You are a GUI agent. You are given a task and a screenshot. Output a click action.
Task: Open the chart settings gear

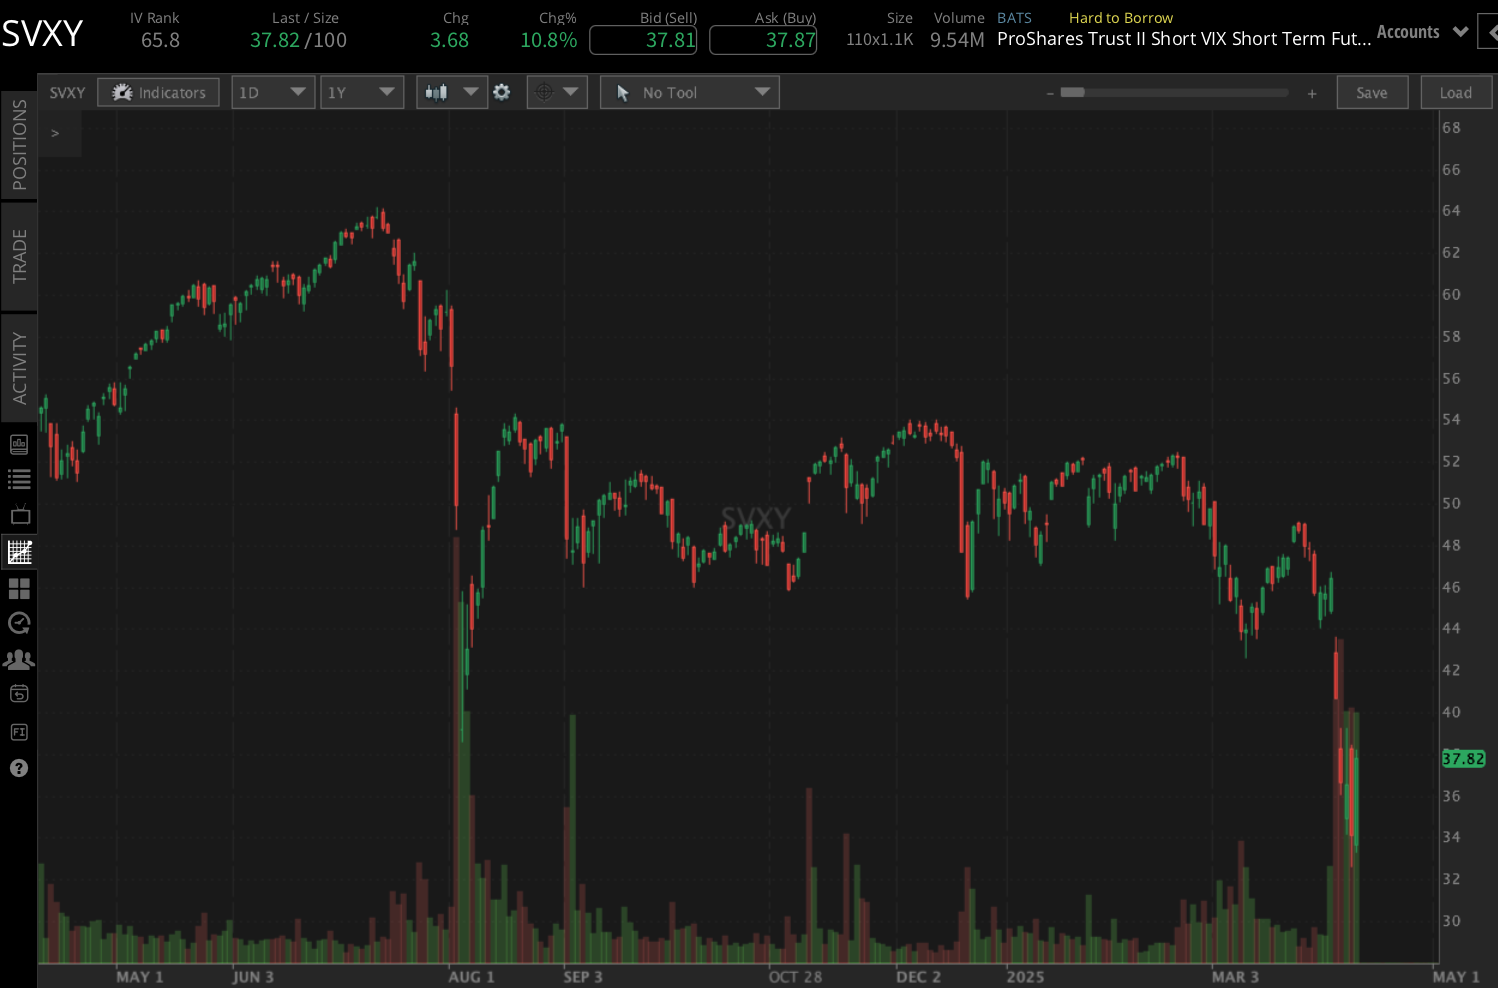tap(502, 91)
